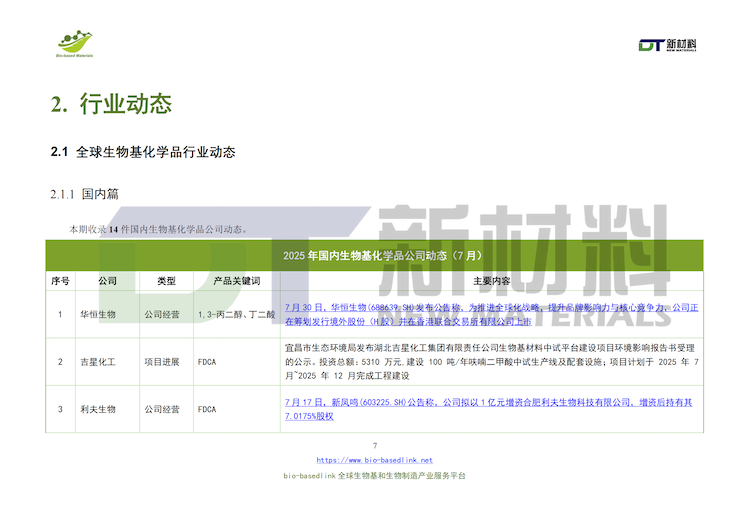Click the 1,3-丙二醇、丁二酸 keyword cell
This screenshot has width=750, height=530.
[236, 314]
